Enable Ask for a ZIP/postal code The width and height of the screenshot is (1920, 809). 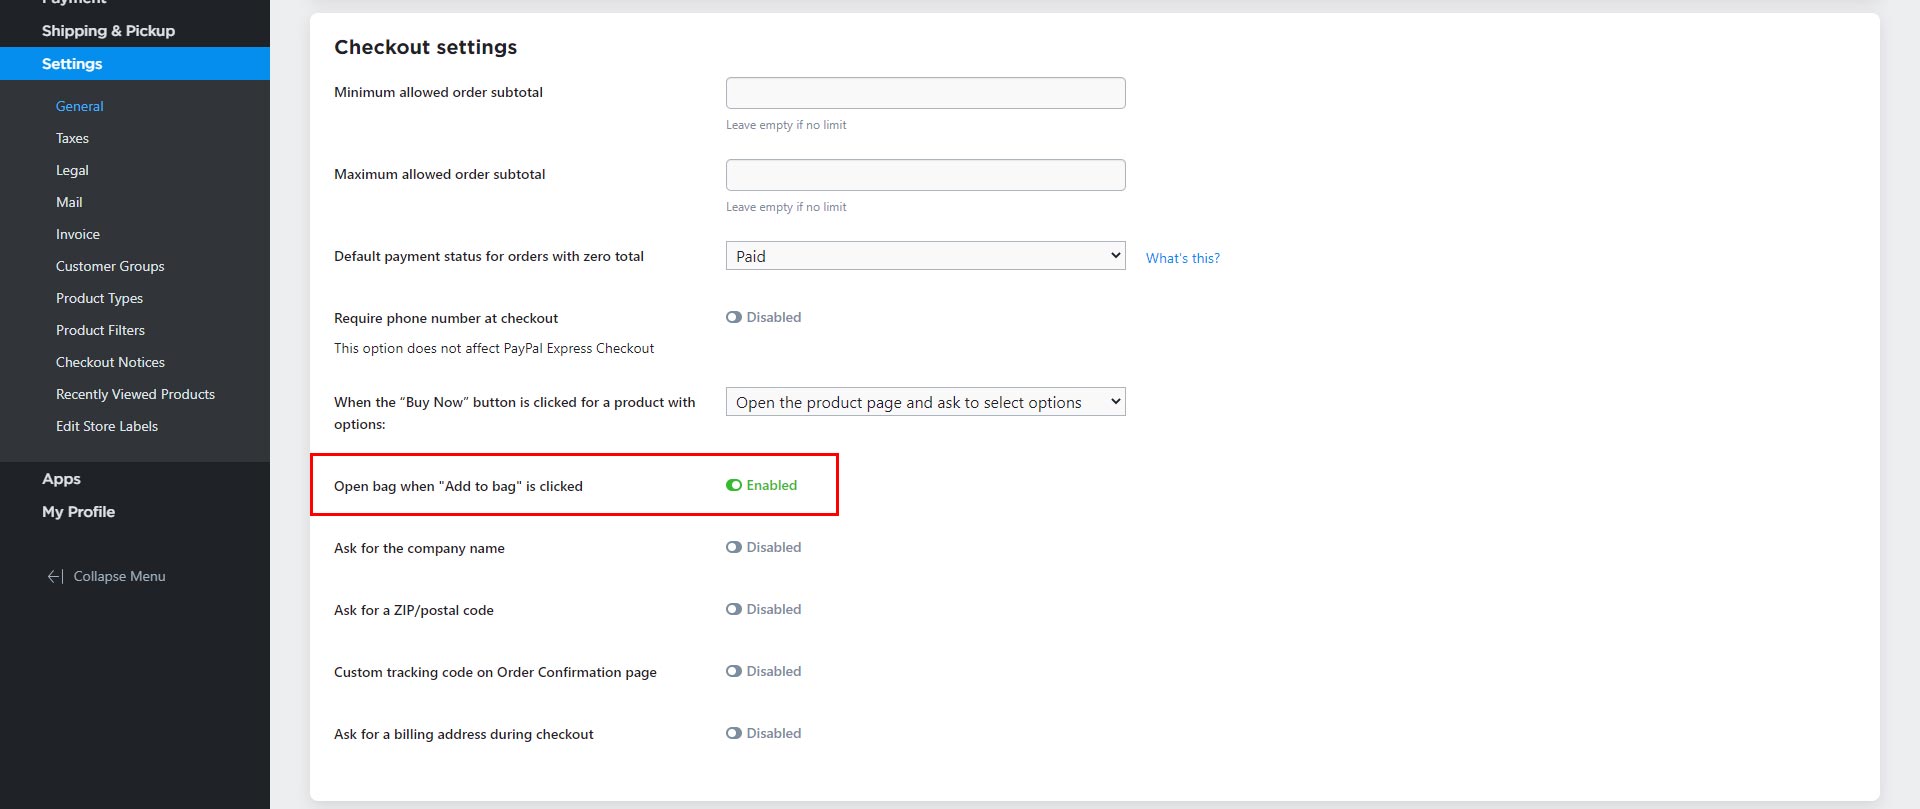[734, 609]
